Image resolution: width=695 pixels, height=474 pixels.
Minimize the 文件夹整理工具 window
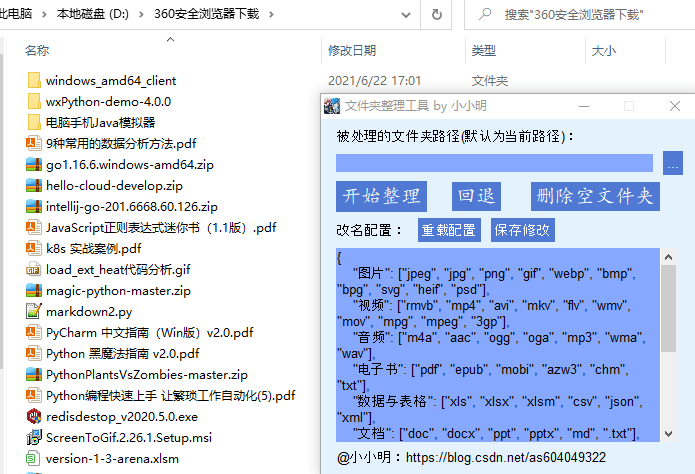(x=584, y=106)
